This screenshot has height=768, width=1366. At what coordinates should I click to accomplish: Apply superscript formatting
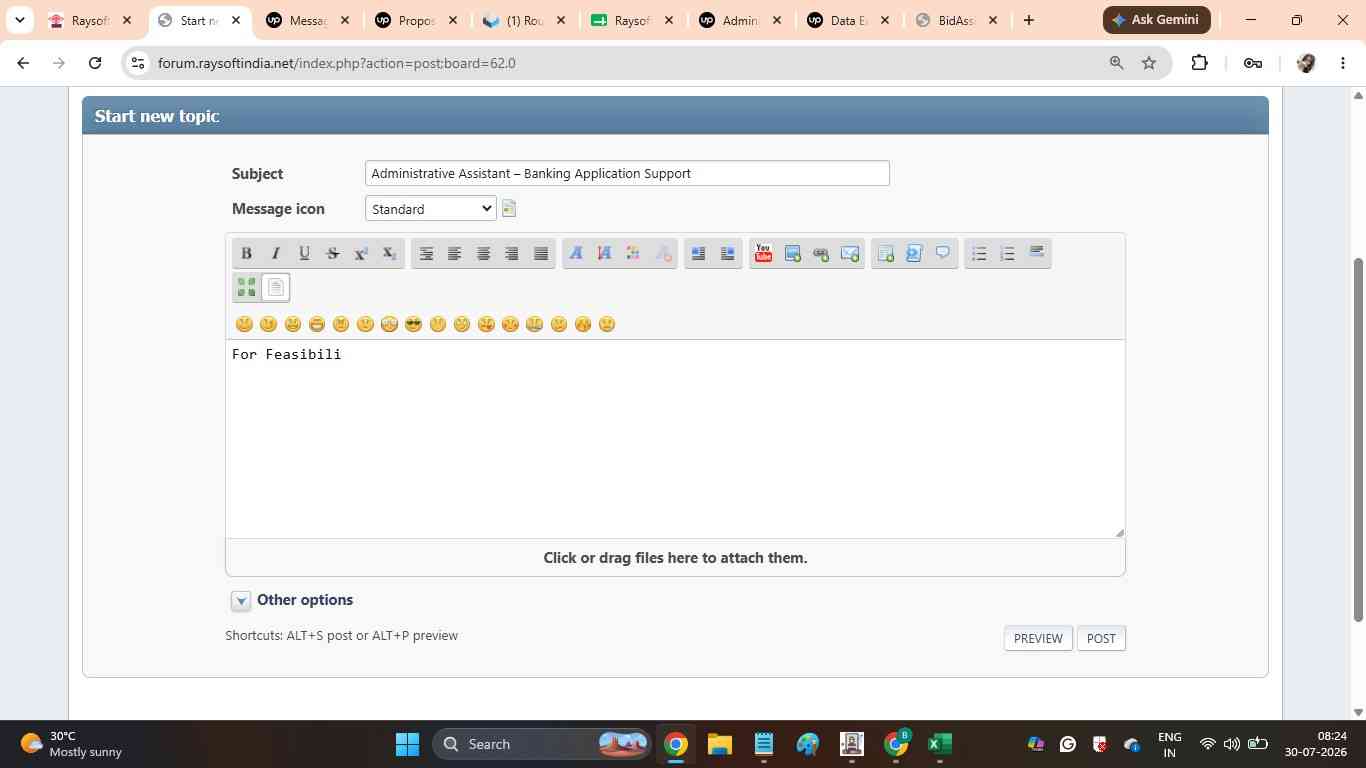pos(361,253)
